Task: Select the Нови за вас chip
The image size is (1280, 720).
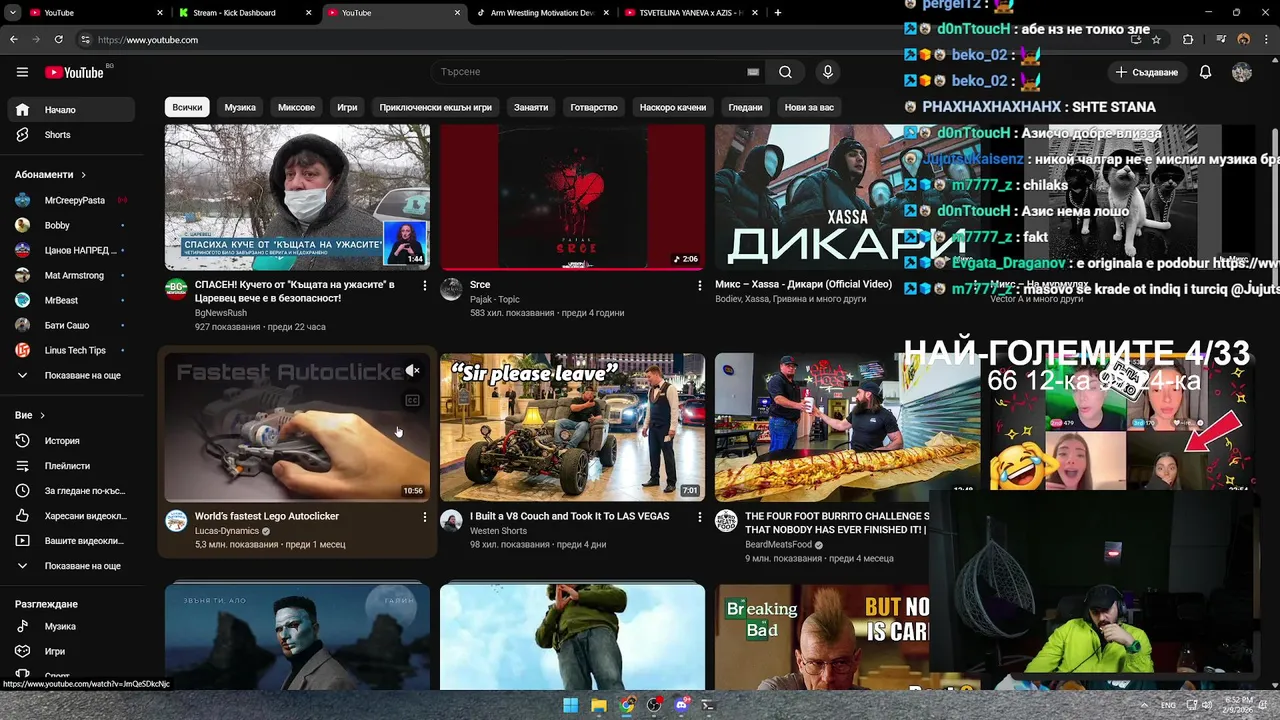Action: [x=809, y=107]
